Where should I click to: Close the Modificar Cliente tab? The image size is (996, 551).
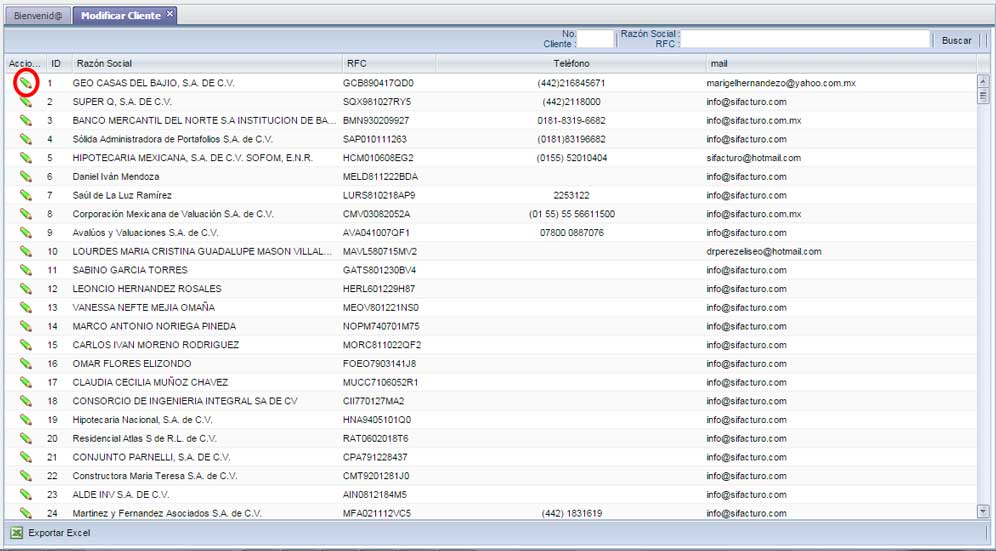[x=170, y=15]
